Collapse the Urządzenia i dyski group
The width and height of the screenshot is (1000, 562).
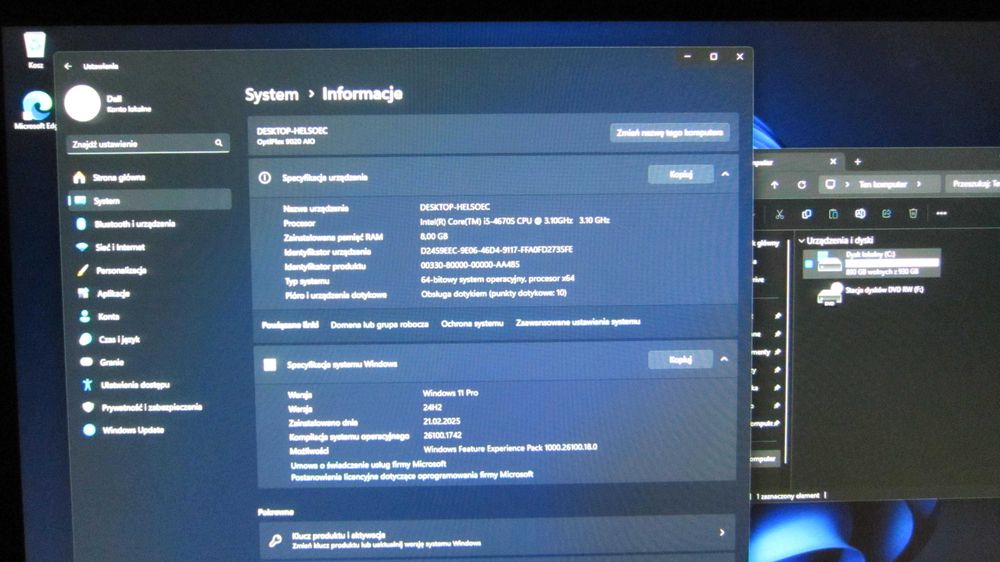pos(802,240)
